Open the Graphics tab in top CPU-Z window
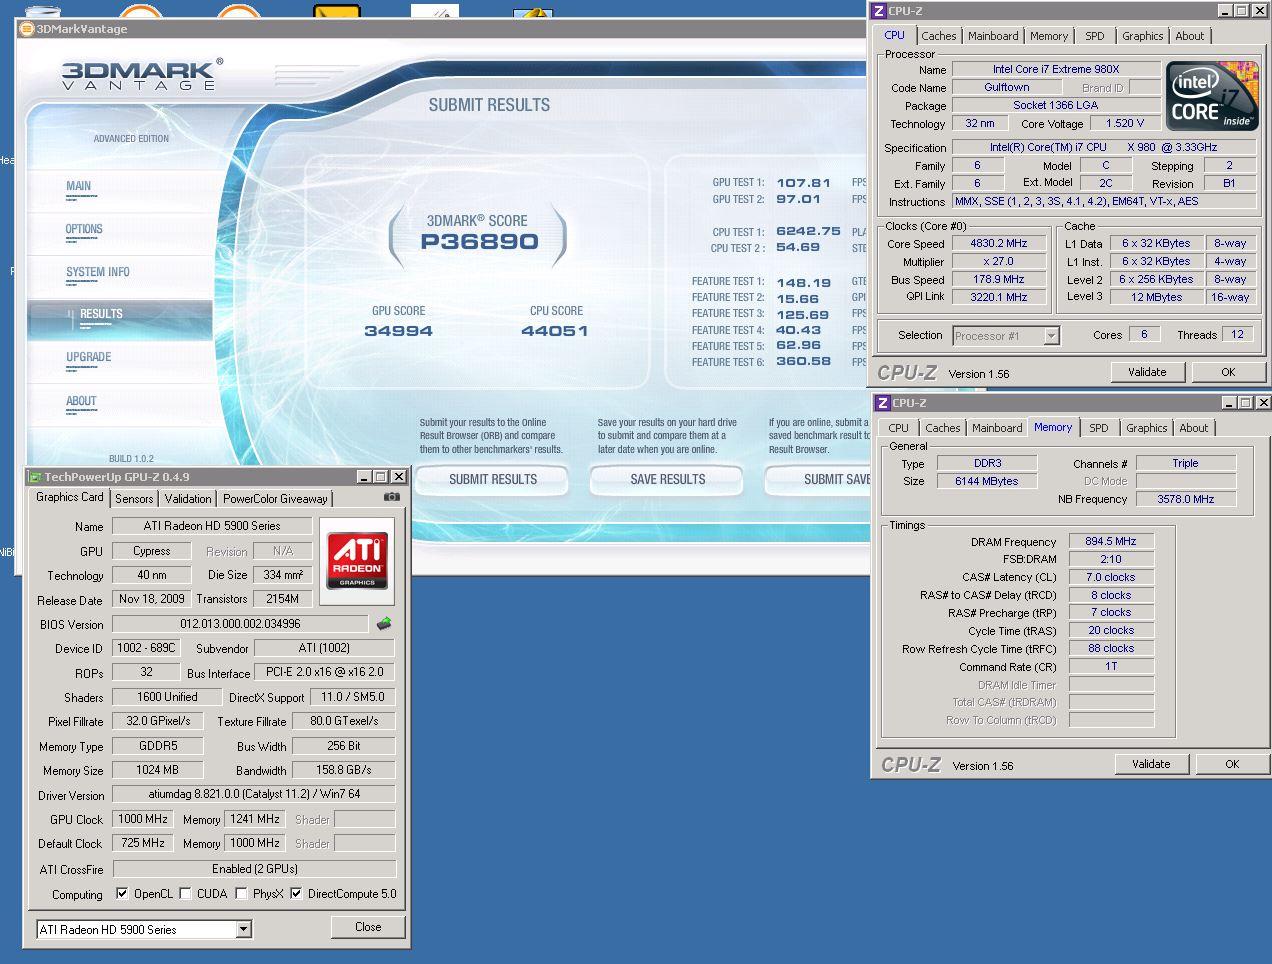 coord(1142,36)
